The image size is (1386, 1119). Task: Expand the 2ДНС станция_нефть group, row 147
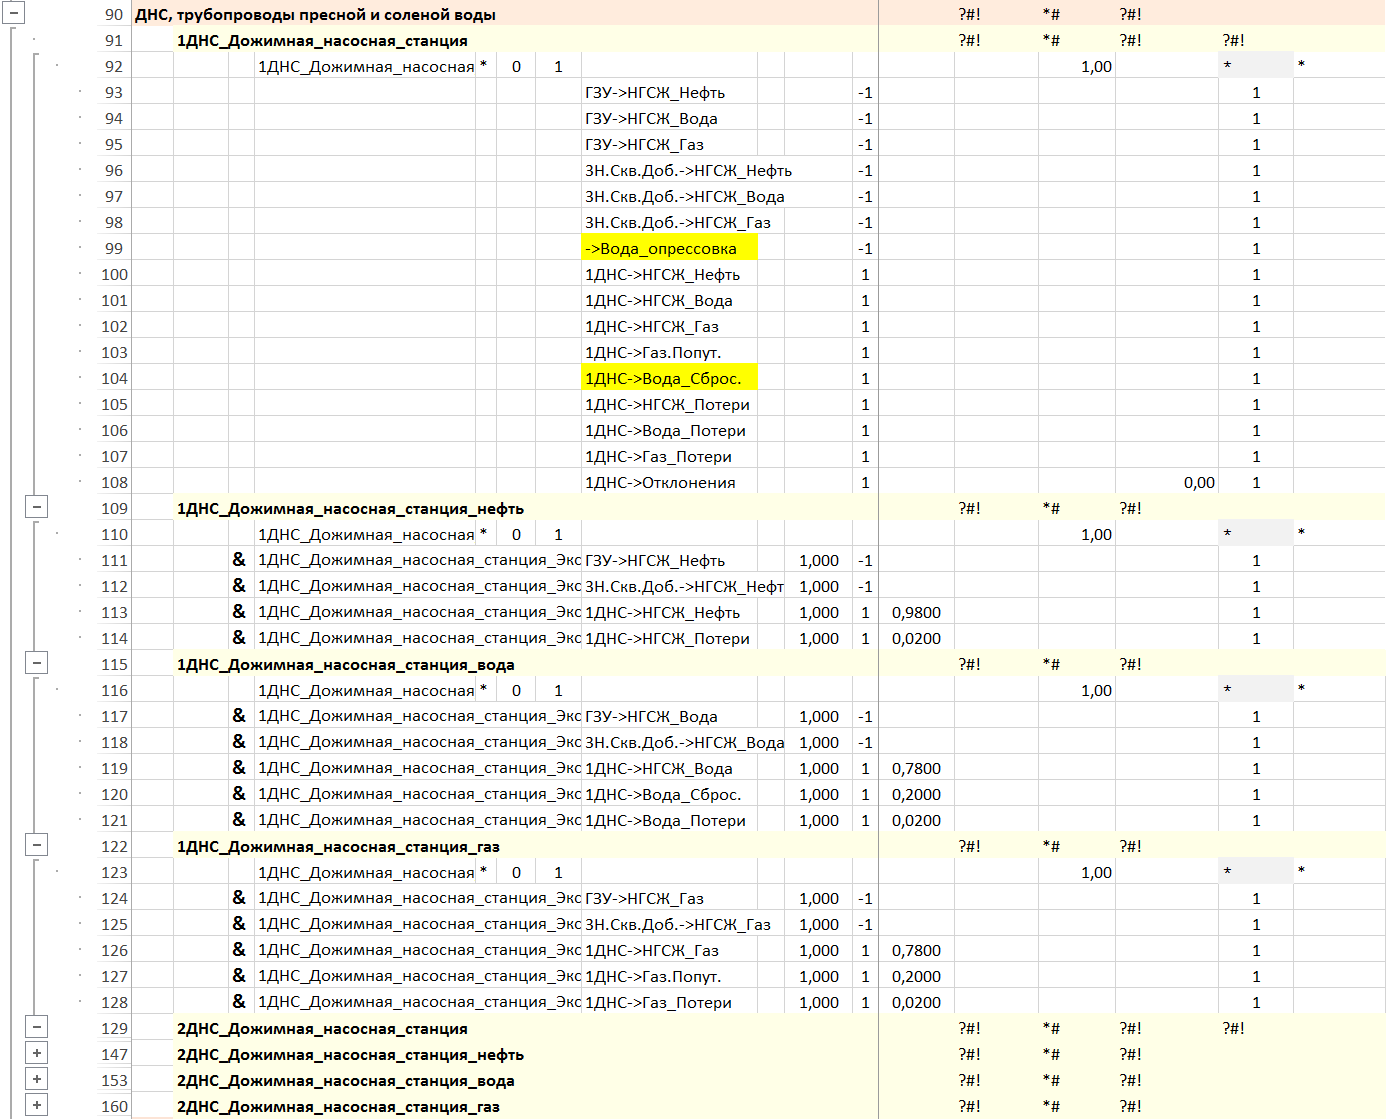37,1053
